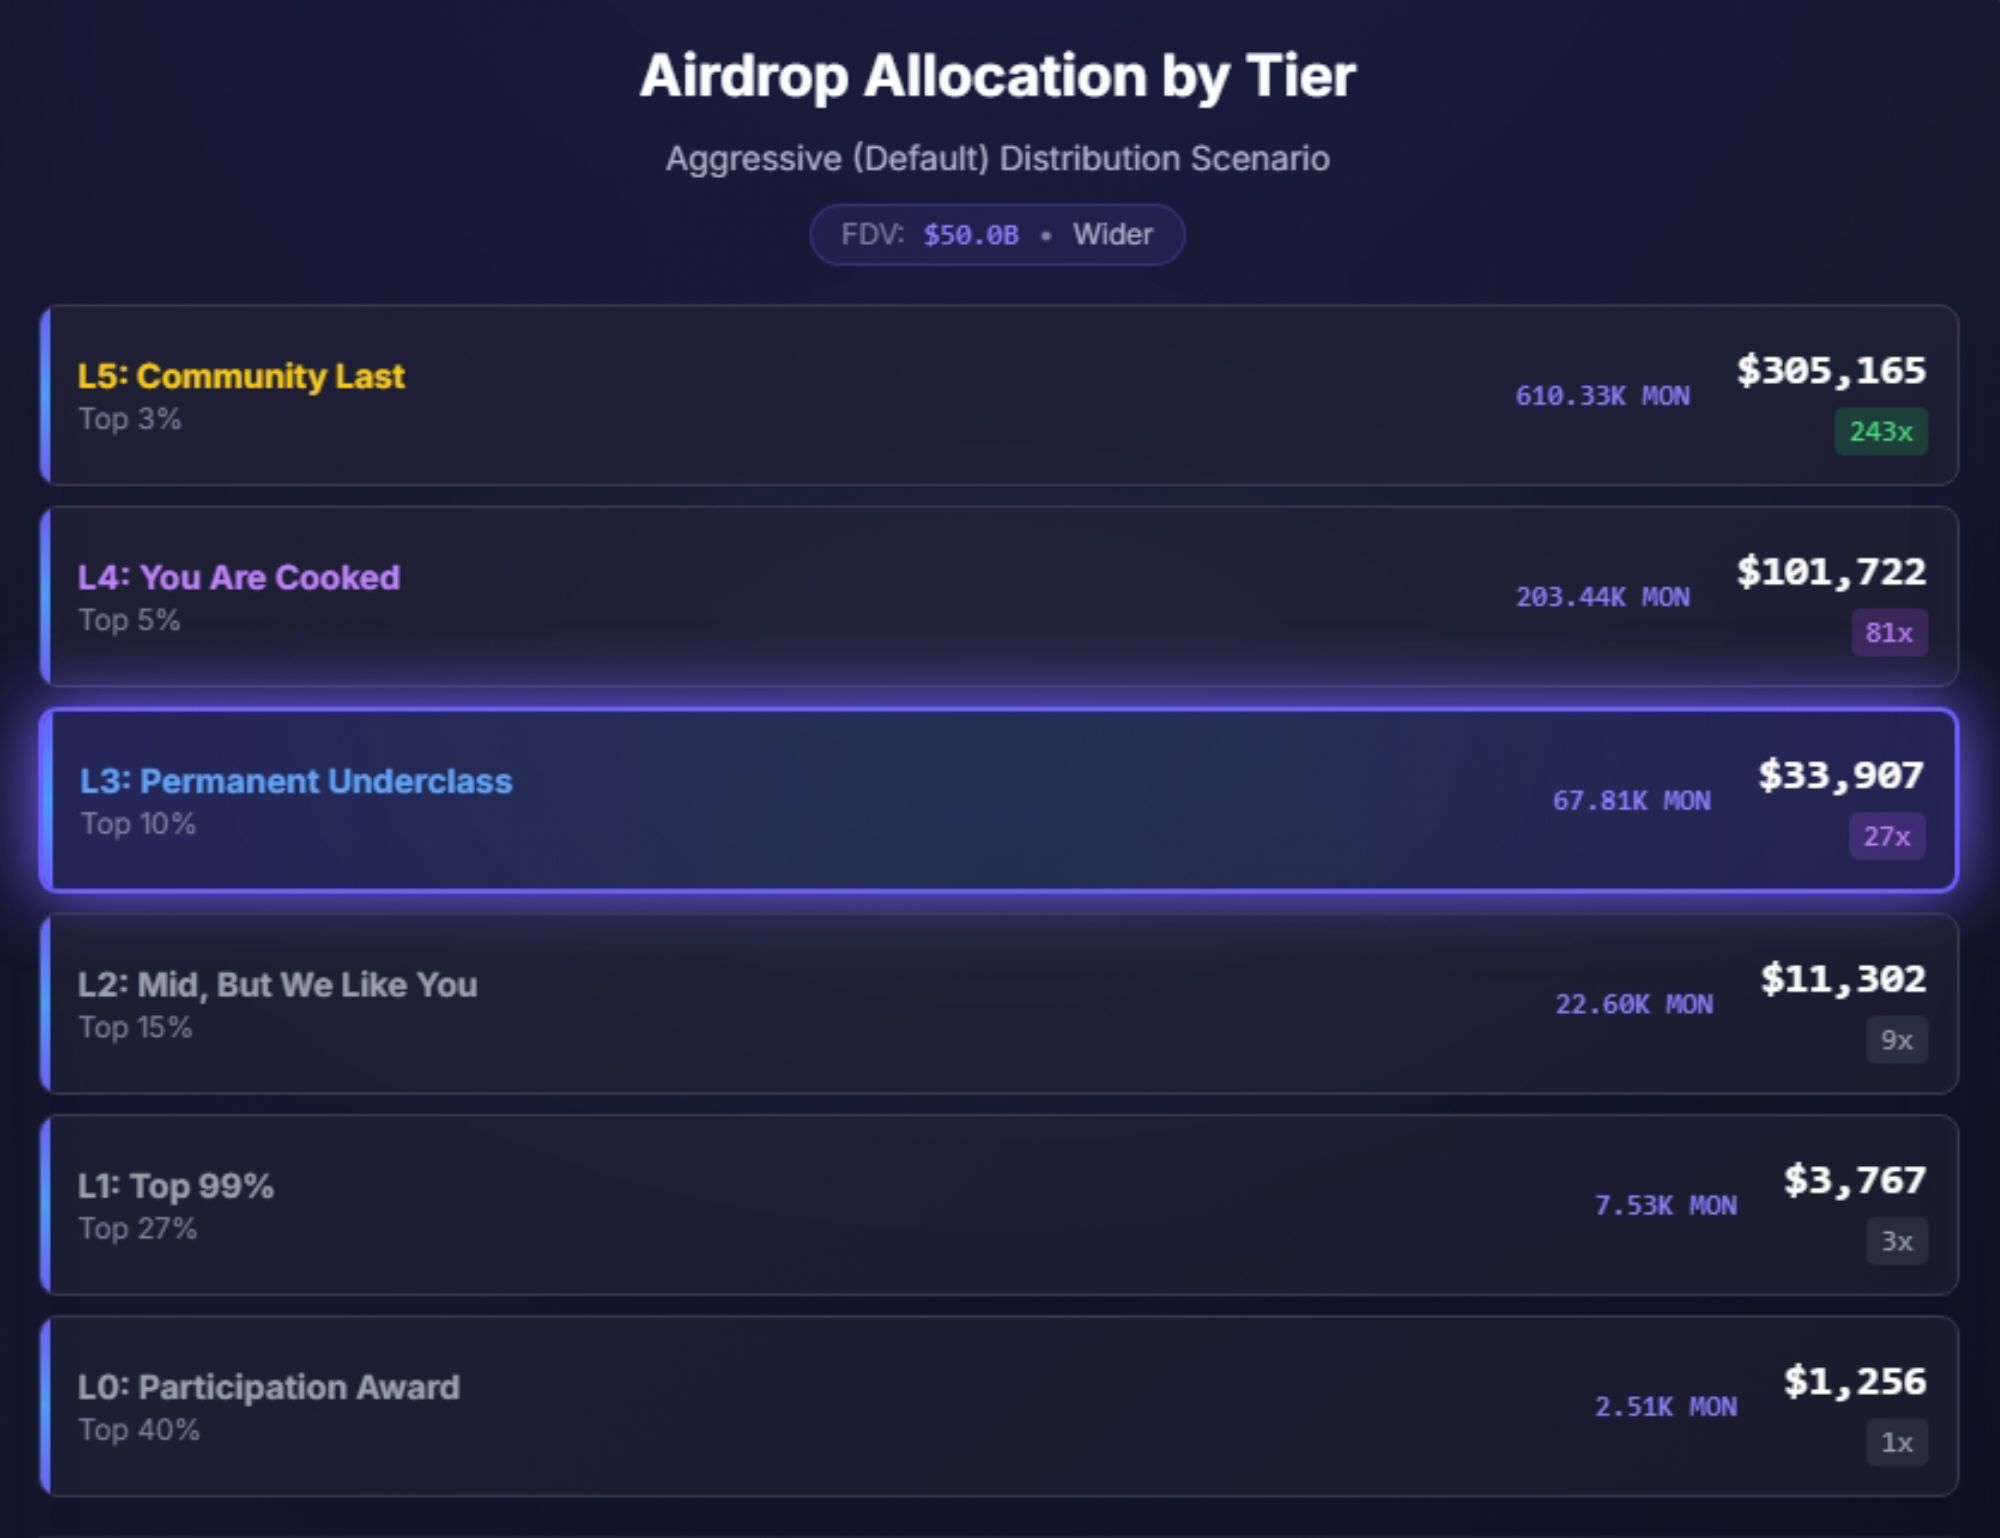Click the $33,907 allocation value
Viewport: 2000px width, 1538px height.
coord(1840,775)
